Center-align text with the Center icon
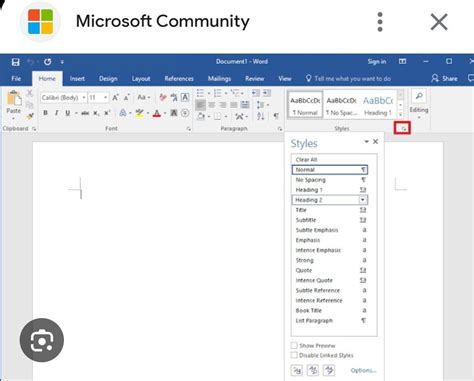 coord(212,105)
